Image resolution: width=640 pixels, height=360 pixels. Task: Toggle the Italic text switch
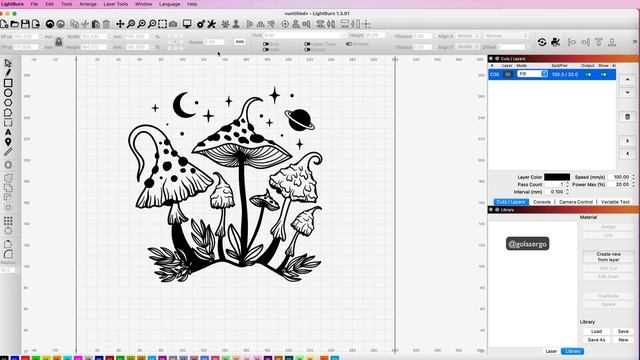[x=266, y=49]
